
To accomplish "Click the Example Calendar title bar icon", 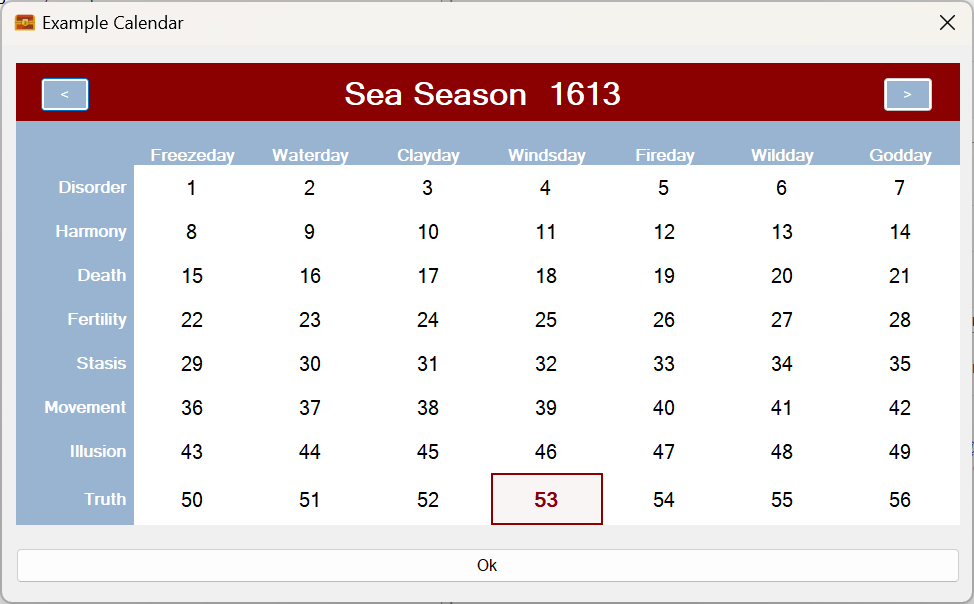I will click(x=25, y=23).
